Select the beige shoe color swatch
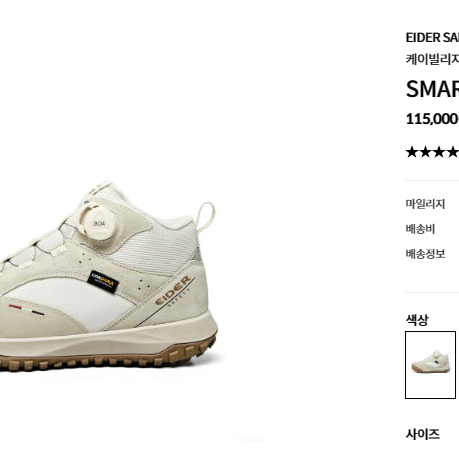Screen dimensions: 459x459 tap(430, 365)
